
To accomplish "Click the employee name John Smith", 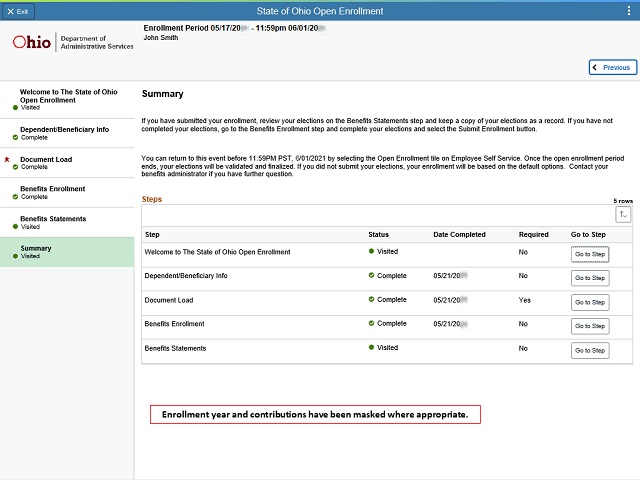I will coord(161,38).
